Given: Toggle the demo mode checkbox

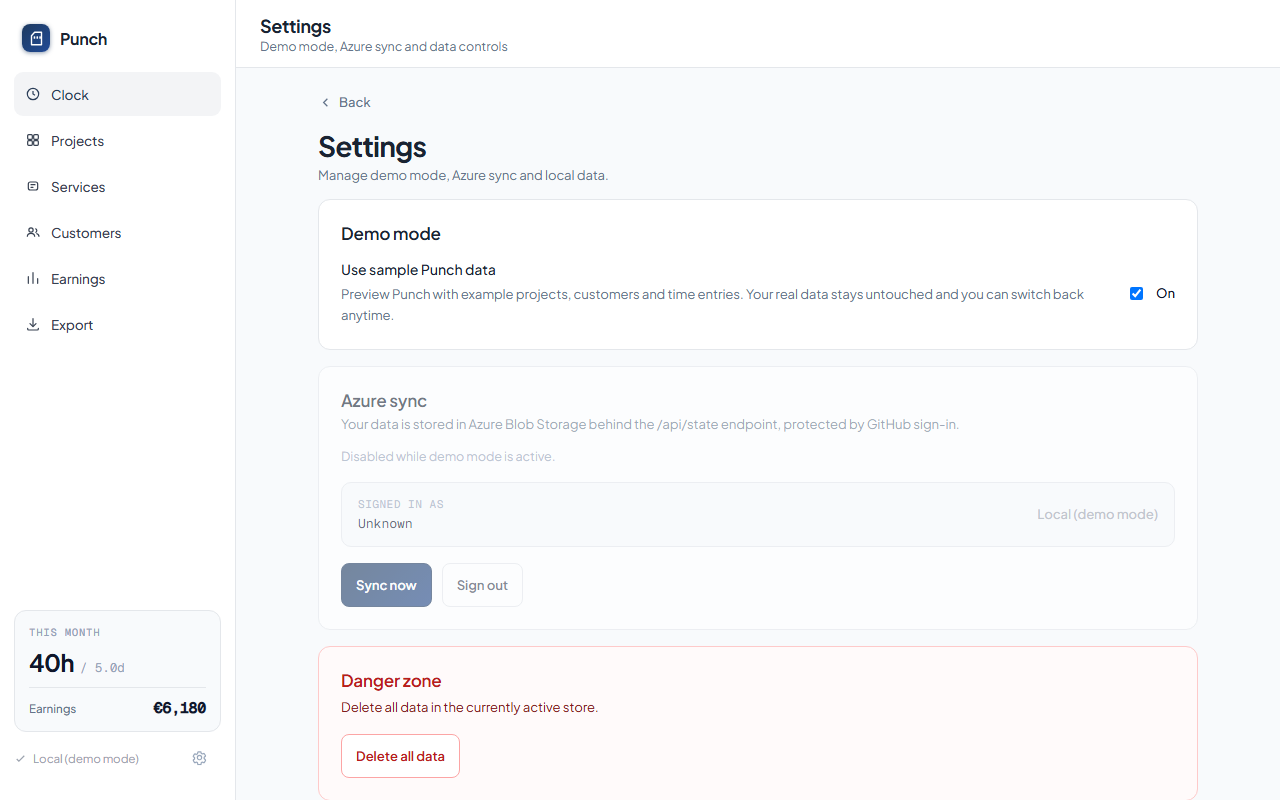Looking at the screenshot, I should pyautogui.click(x=1136, y=294).
